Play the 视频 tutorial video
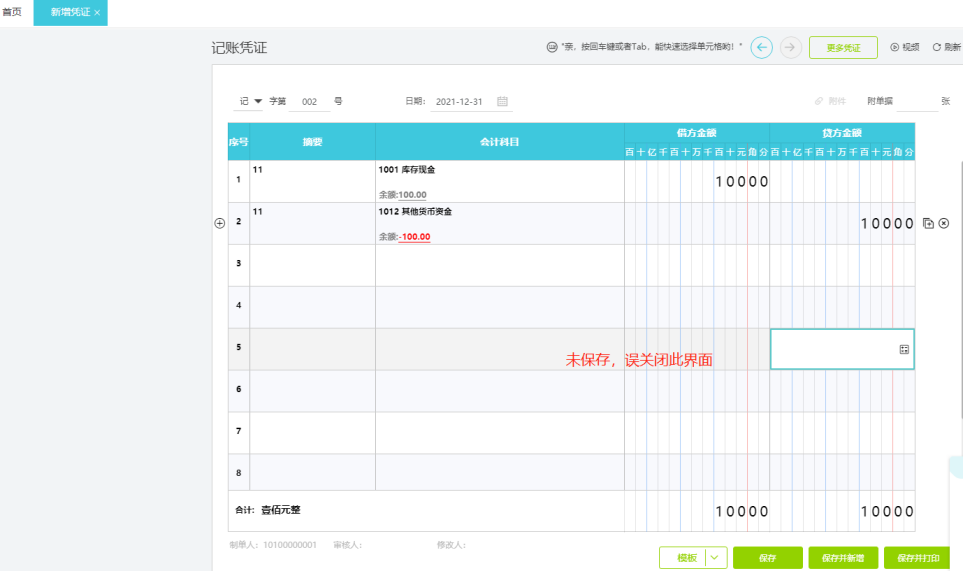Viewport: 964px width, 572px height. pos(905,47)
